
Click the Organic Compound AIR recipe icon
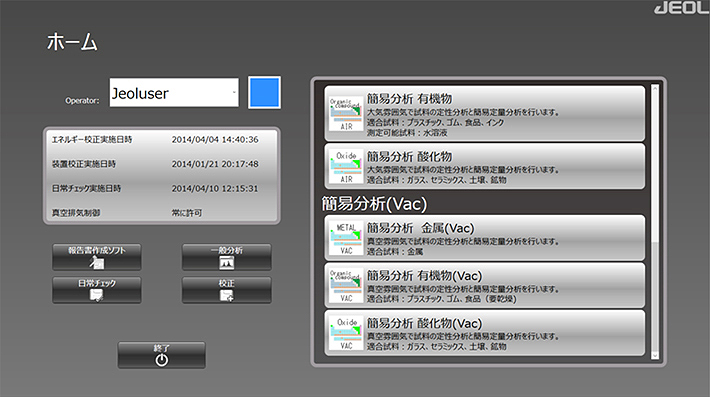tap(346, 114)
